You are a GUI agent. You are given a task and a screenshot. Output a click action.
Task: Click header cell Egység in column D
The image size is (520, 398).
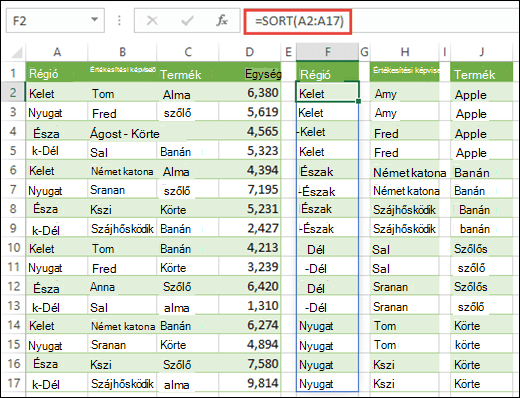coord(250,72)
